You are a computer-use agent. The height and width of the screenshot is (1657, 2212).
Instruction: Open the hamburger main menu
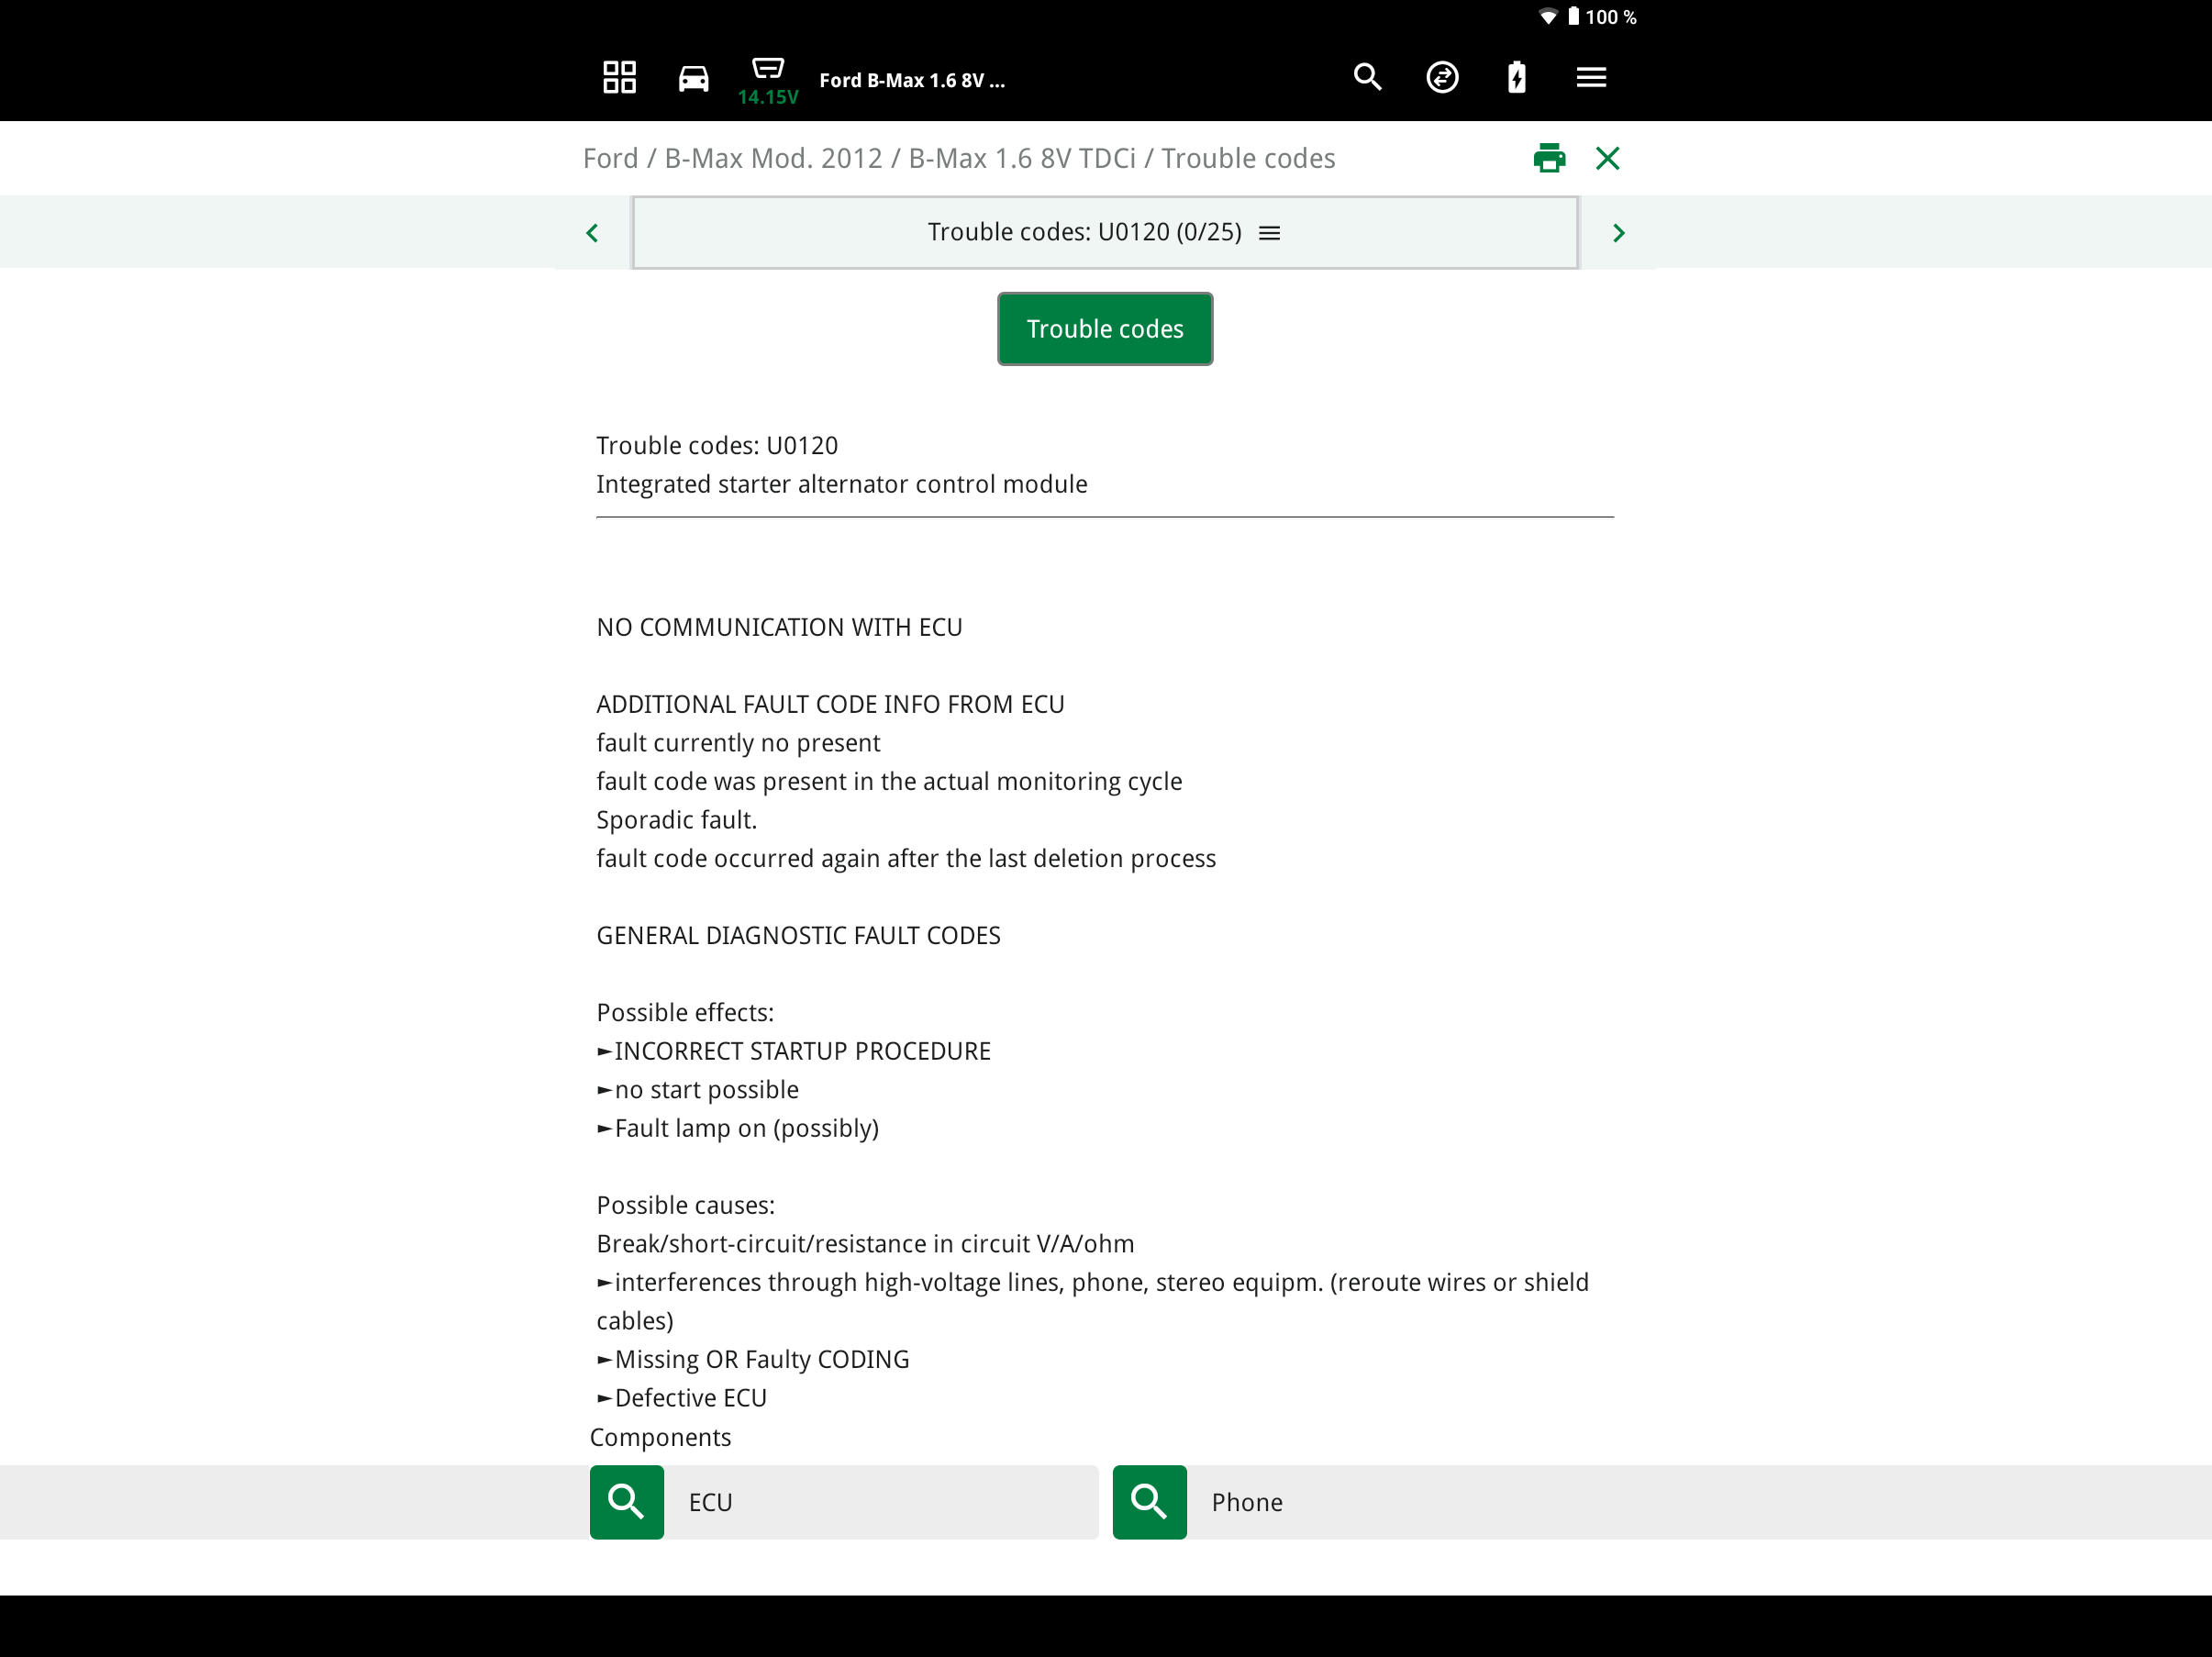1591,77
